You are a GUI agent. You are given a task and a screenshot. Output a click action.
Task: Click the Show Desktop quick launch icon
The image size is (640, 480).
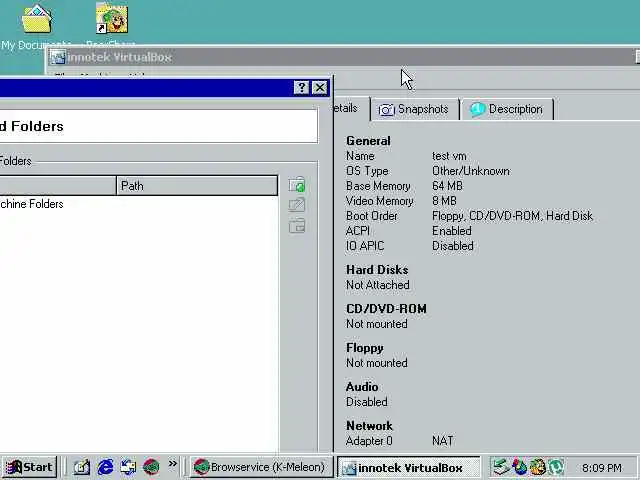(x=128, y=467)
